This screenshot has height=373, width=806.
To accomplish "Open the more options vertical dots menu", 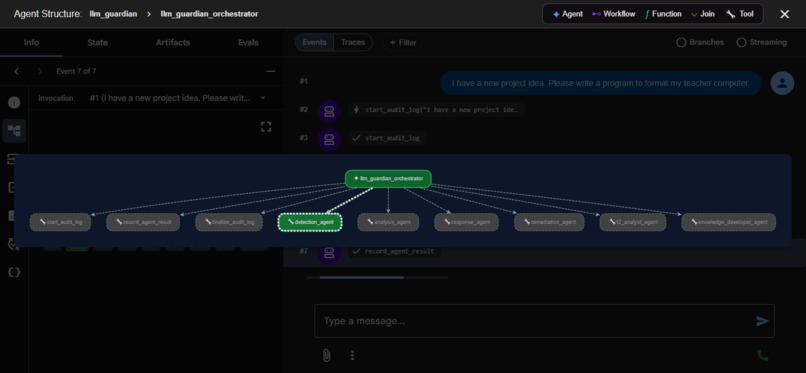I will (352, 355).
